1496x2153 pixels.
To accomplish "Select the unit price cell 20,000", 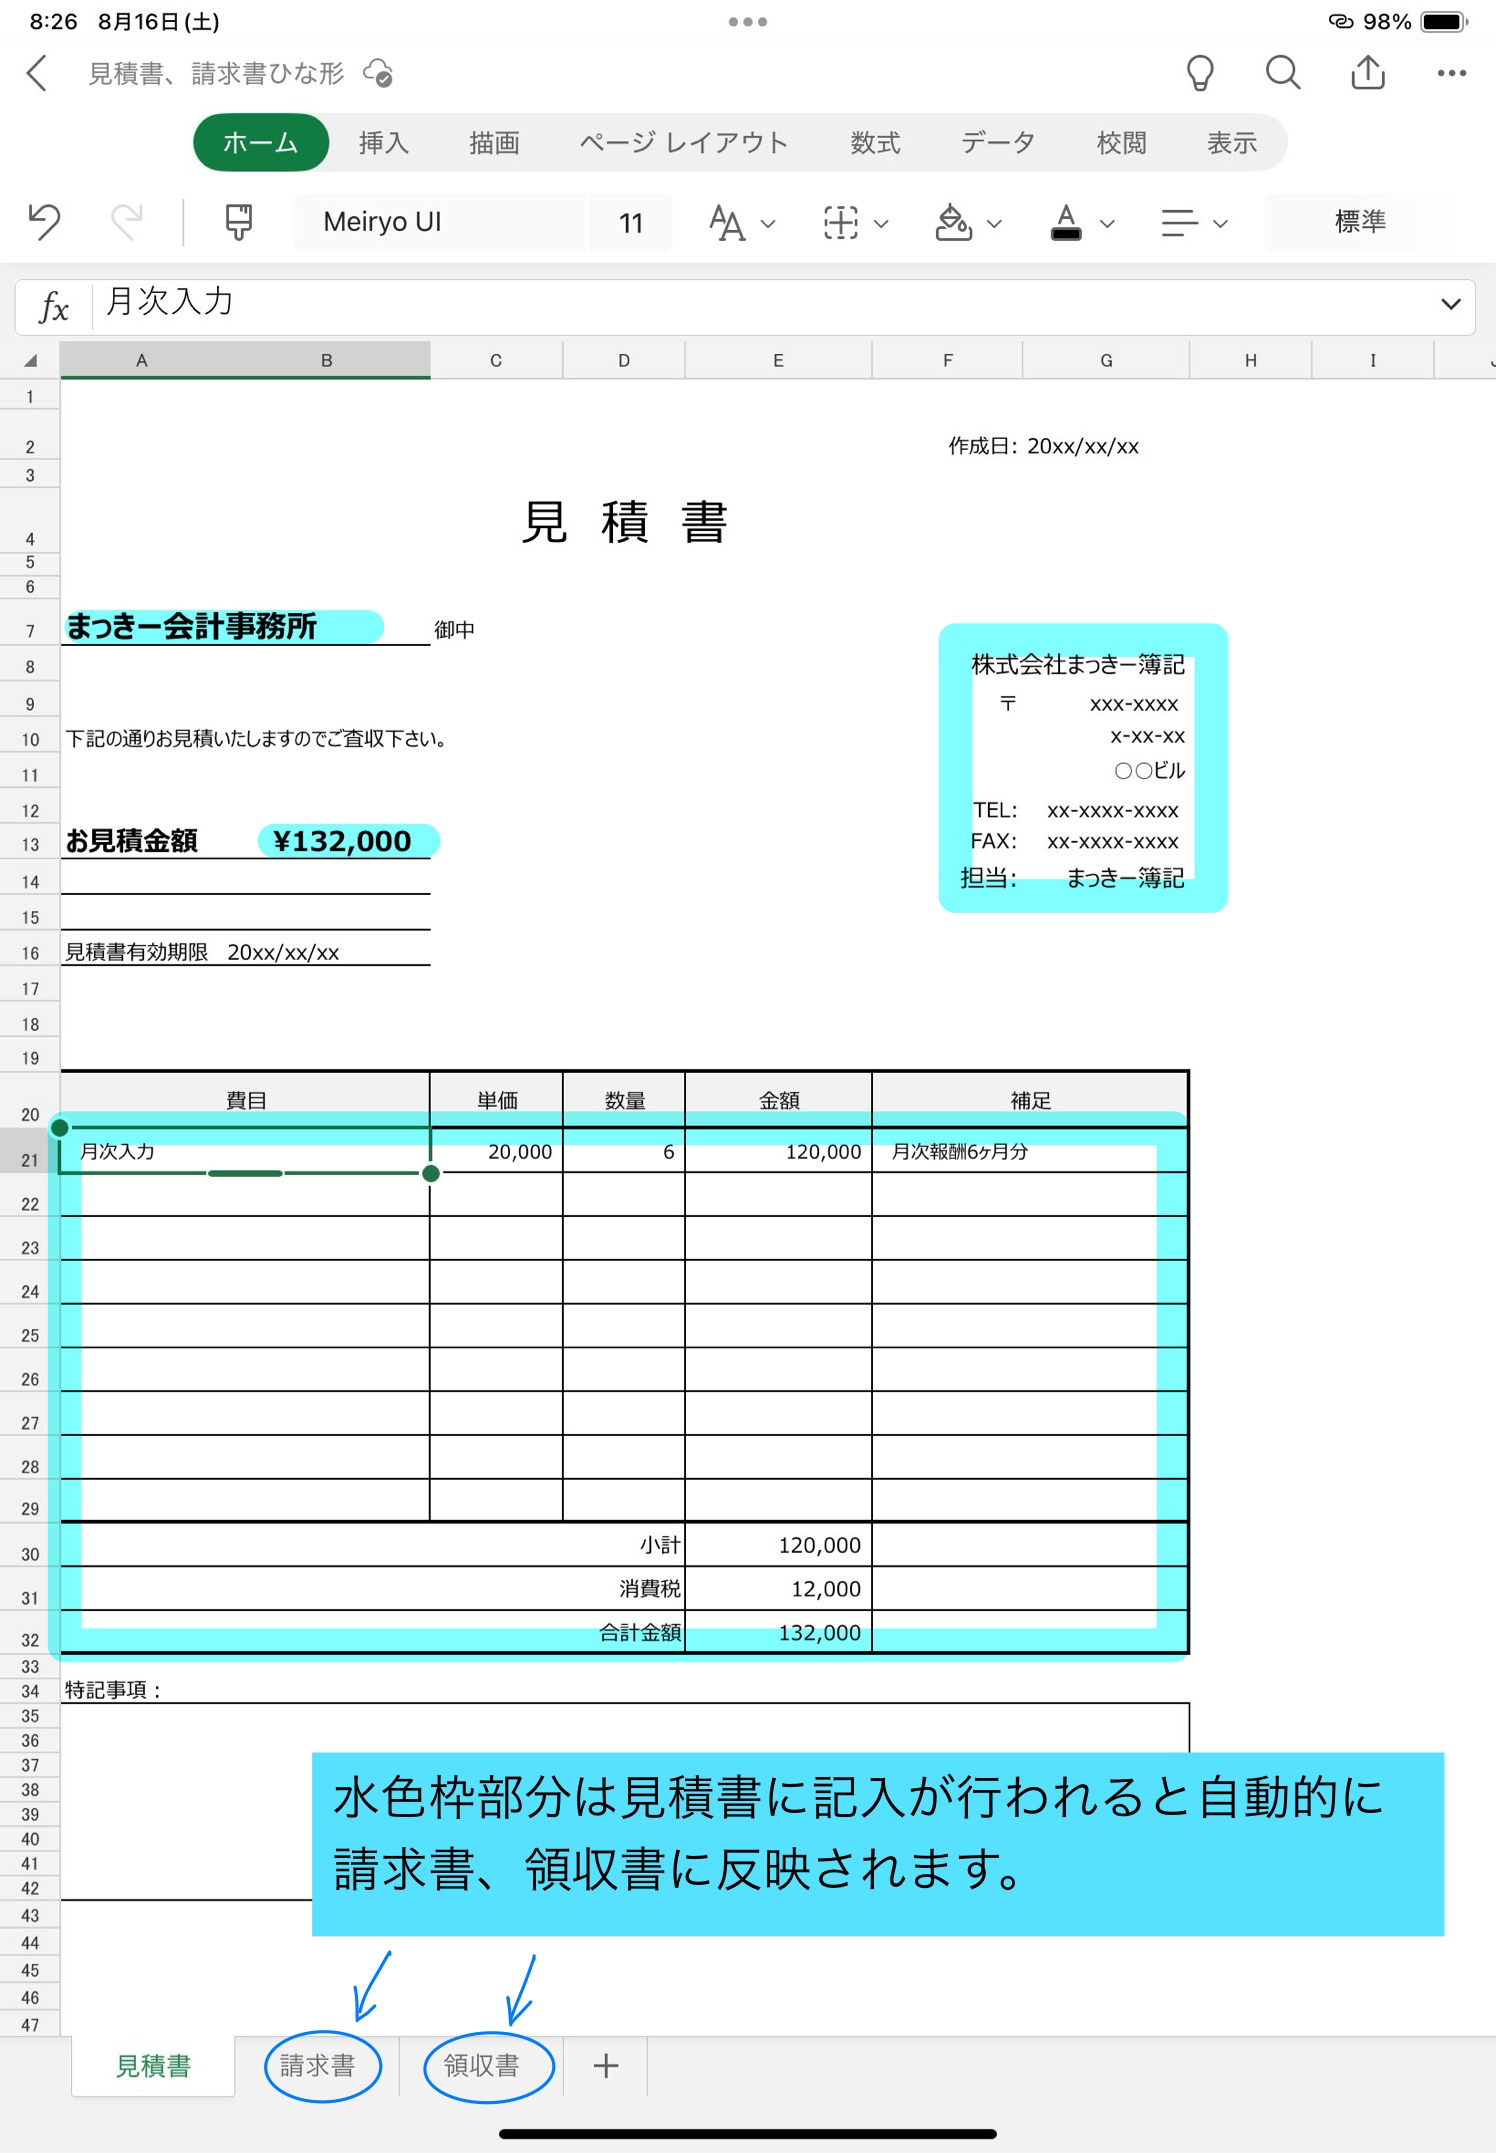I will (496, 1151).
